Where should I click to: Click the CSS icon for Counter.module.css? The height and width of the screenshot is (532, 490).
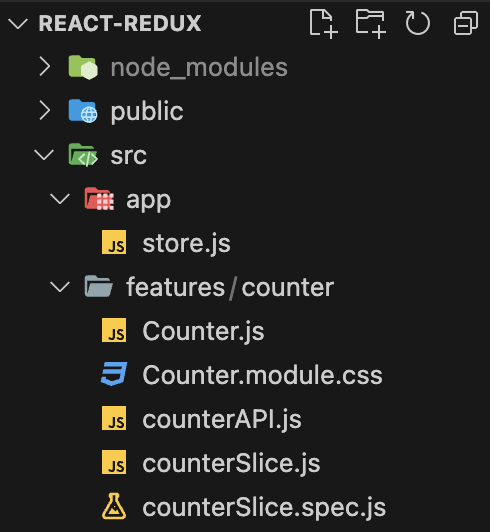[114, 374]
